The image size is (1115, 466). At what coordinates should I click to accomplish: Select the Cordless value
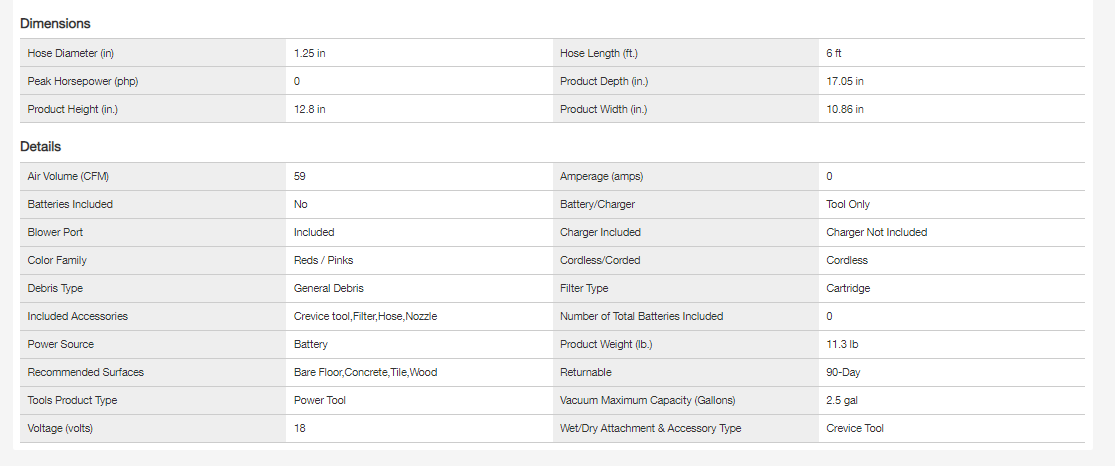click(x=847, y=260)
